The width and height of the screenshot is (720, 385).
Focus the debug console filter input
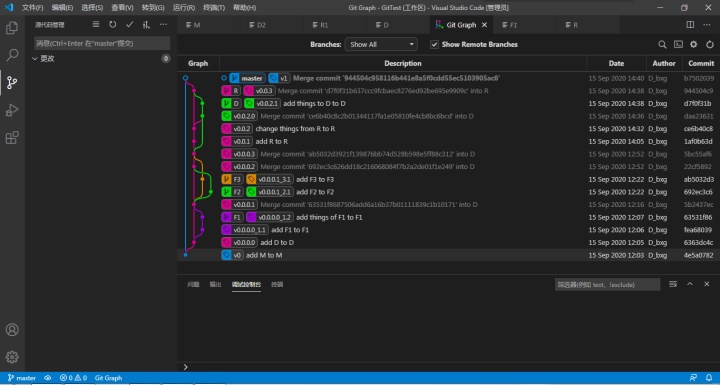point(607,284)
